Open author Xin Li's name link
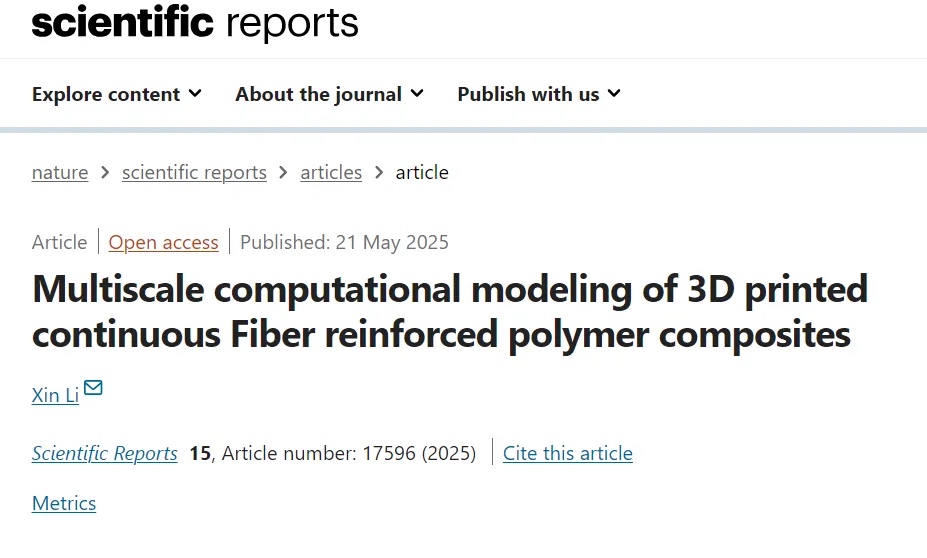927x558 pixels. coord(55,395)
